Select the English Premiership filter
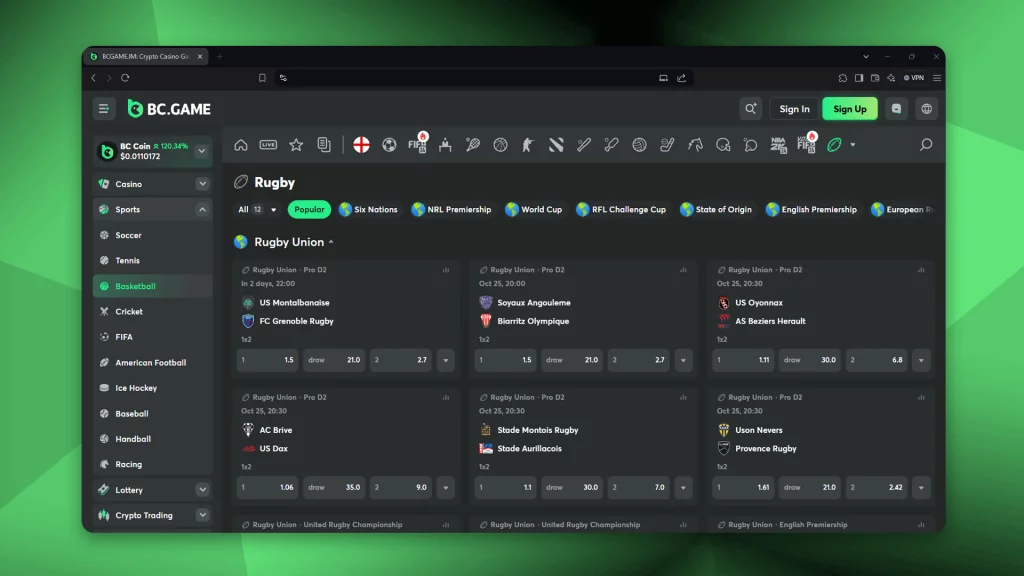The width and height of the screenshot is (1024, 576). pyautogui.click(x=811, y=210)
